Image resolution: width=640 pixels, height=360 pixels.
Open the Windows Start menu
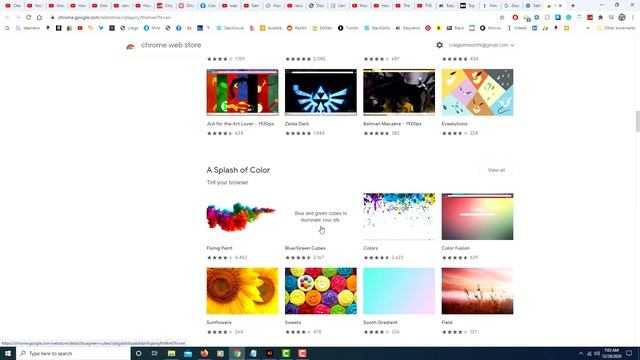coord(8,353)
